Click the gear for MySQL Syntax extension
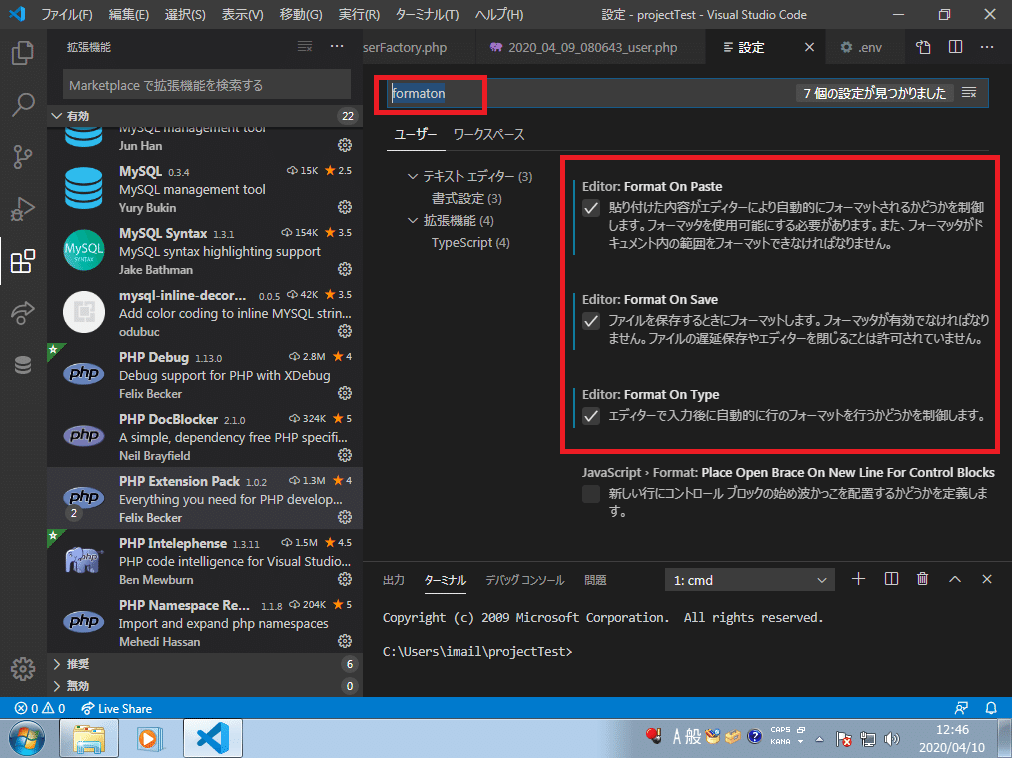Viewport: 1012px width, 758px height. click(345, 269)
